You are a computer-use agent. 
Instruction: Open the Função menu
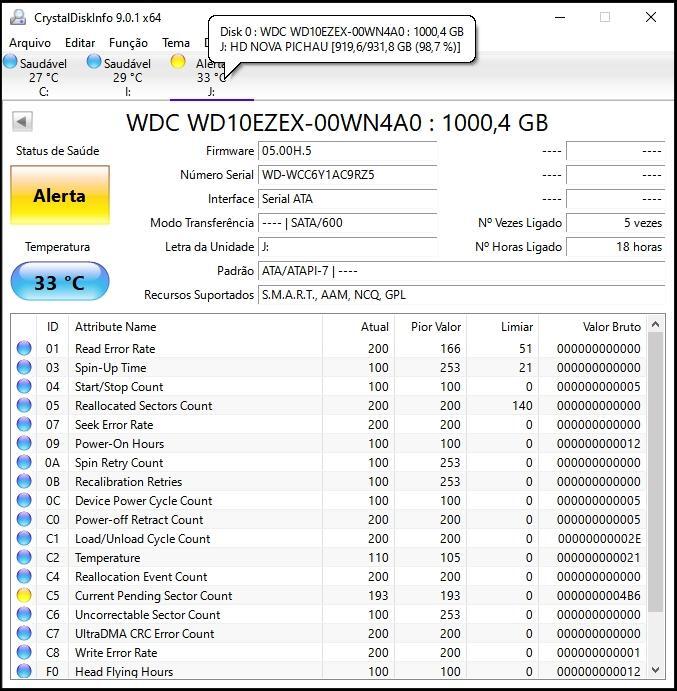tap(128, 43)
